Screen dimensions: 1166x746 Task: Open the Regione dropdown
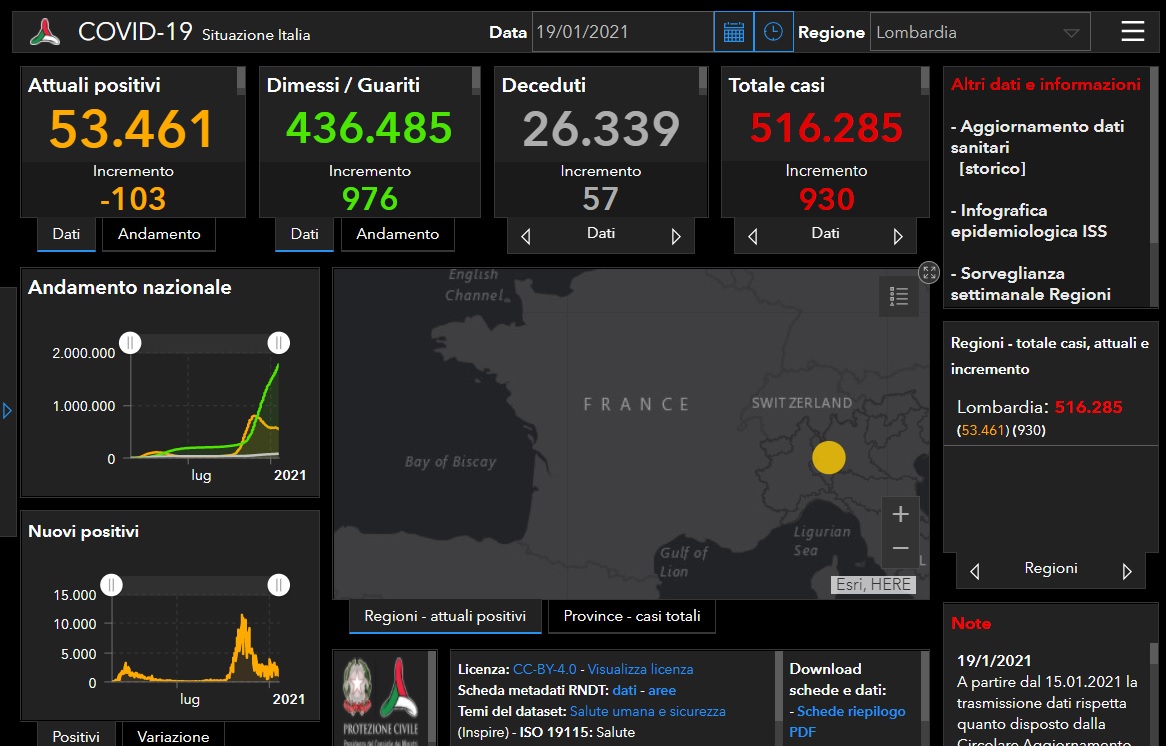980,32
